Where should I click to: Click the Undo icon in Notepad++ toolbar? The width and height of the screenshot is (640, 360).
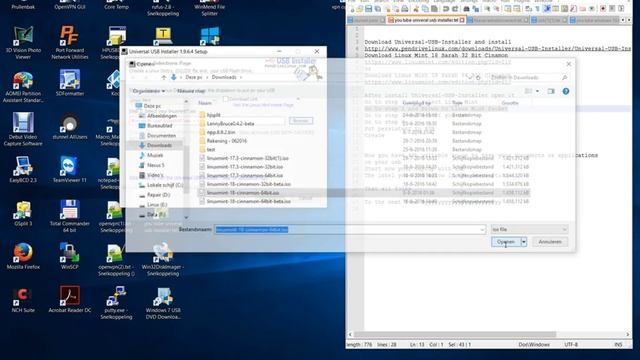(446, 9)
